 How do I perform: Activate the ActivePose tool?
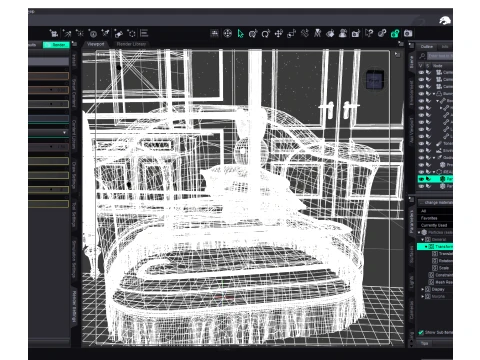(305, 34)
